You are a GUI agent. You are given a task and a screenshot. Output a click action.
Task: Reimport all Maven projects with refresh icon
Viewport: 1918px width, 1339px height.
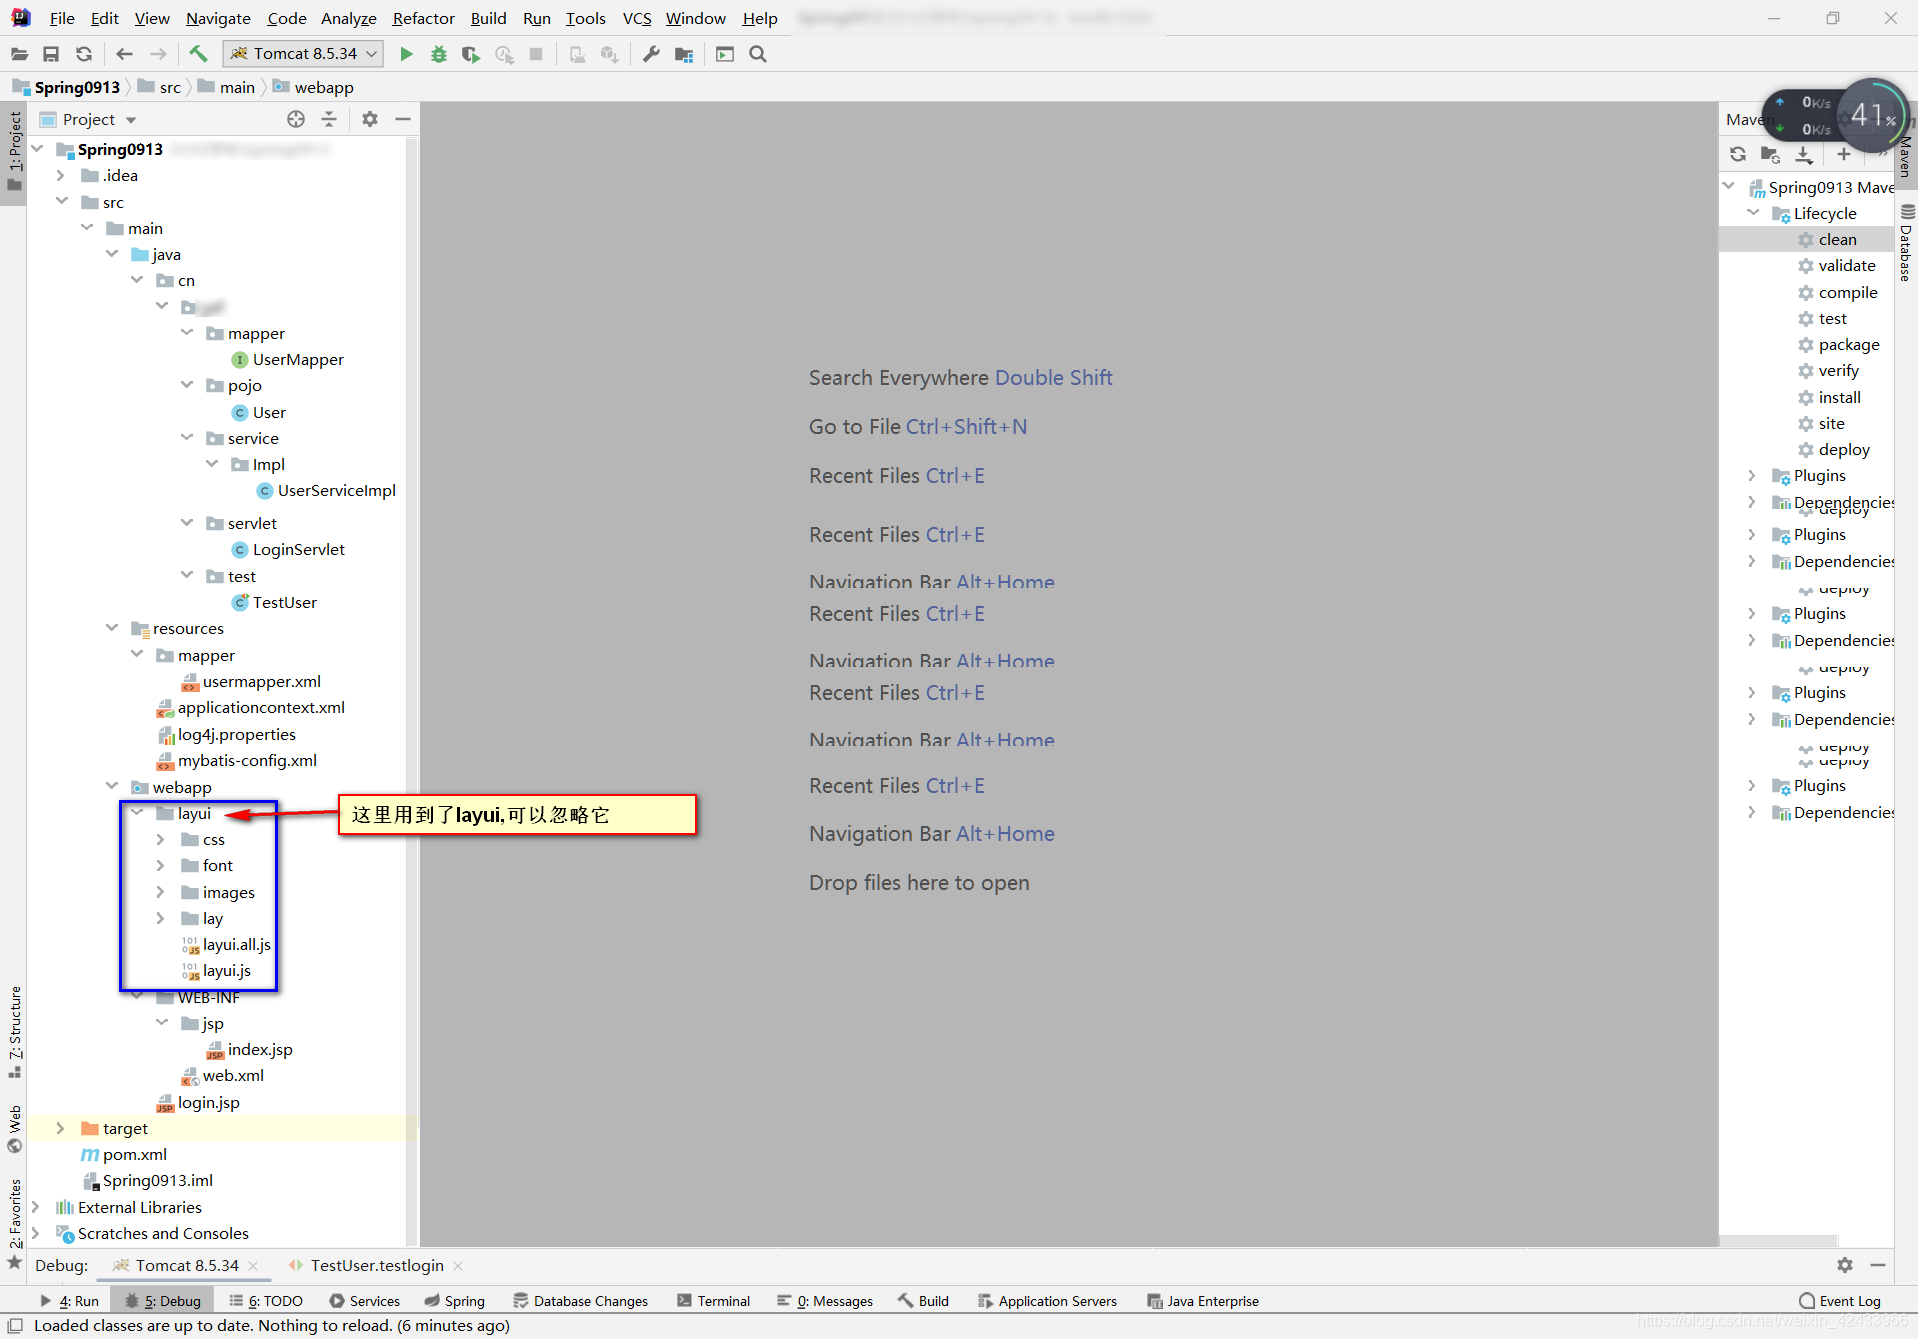(1738, 155)
